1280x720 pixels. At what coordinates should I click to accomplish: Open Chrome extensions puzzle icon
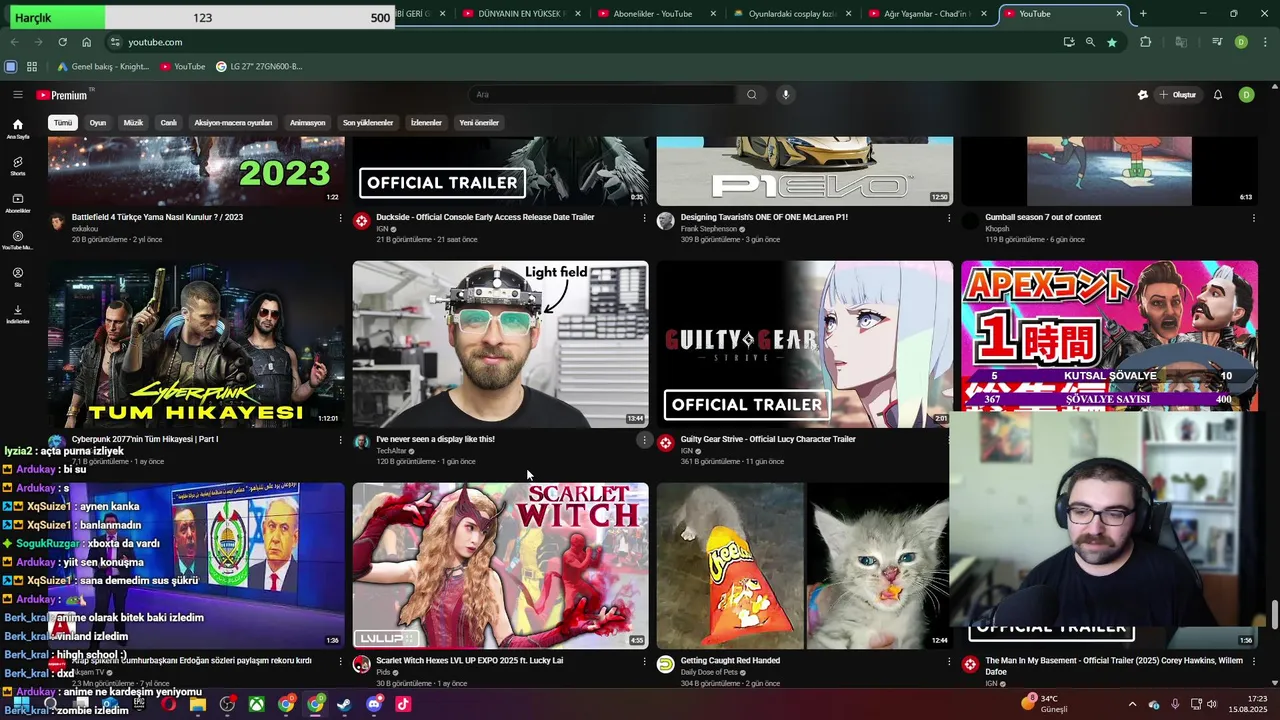tap(1146, 42)
